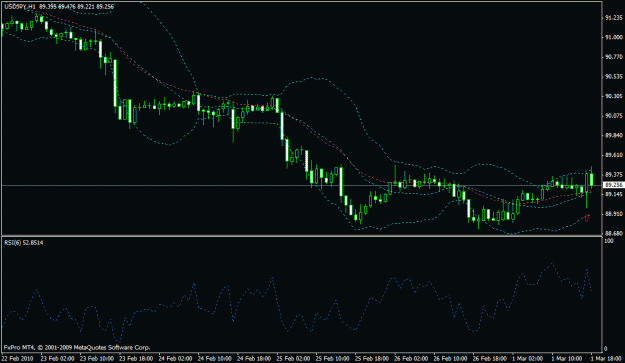The height and width of the screenshot is (363, 625).
Task: Click the 25 Feb 18:00 time label
Action: click(372, 358)
